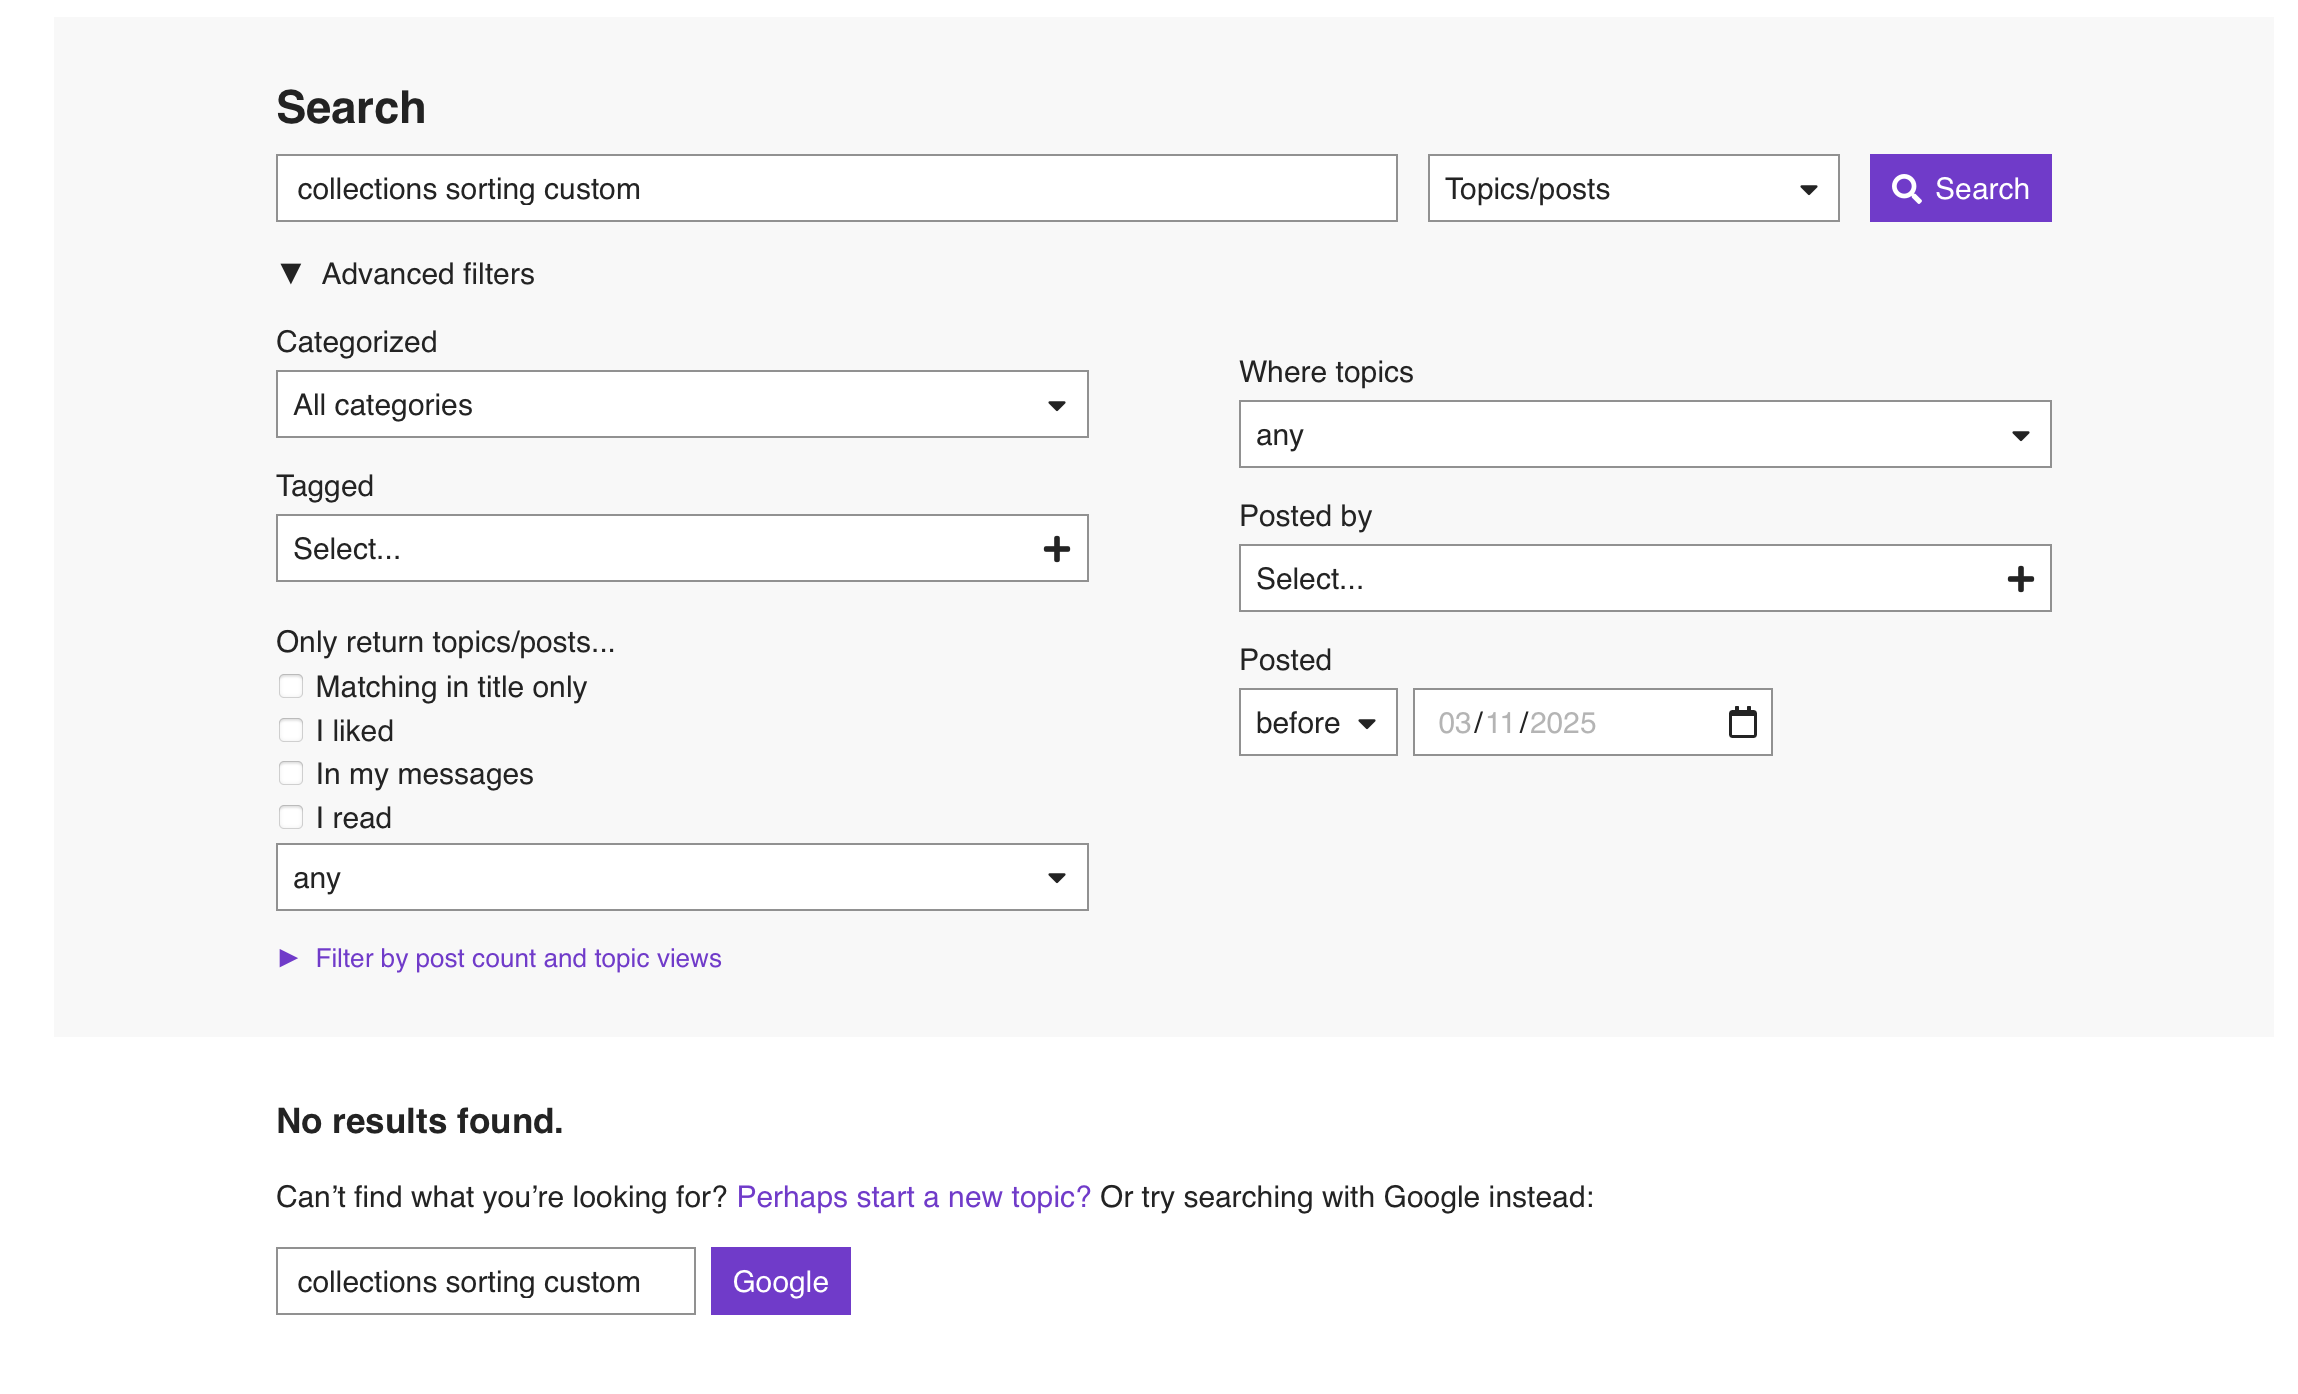Tick the In my messages checkbox
Screen dimensions: 2298x1394
[291, 773]
